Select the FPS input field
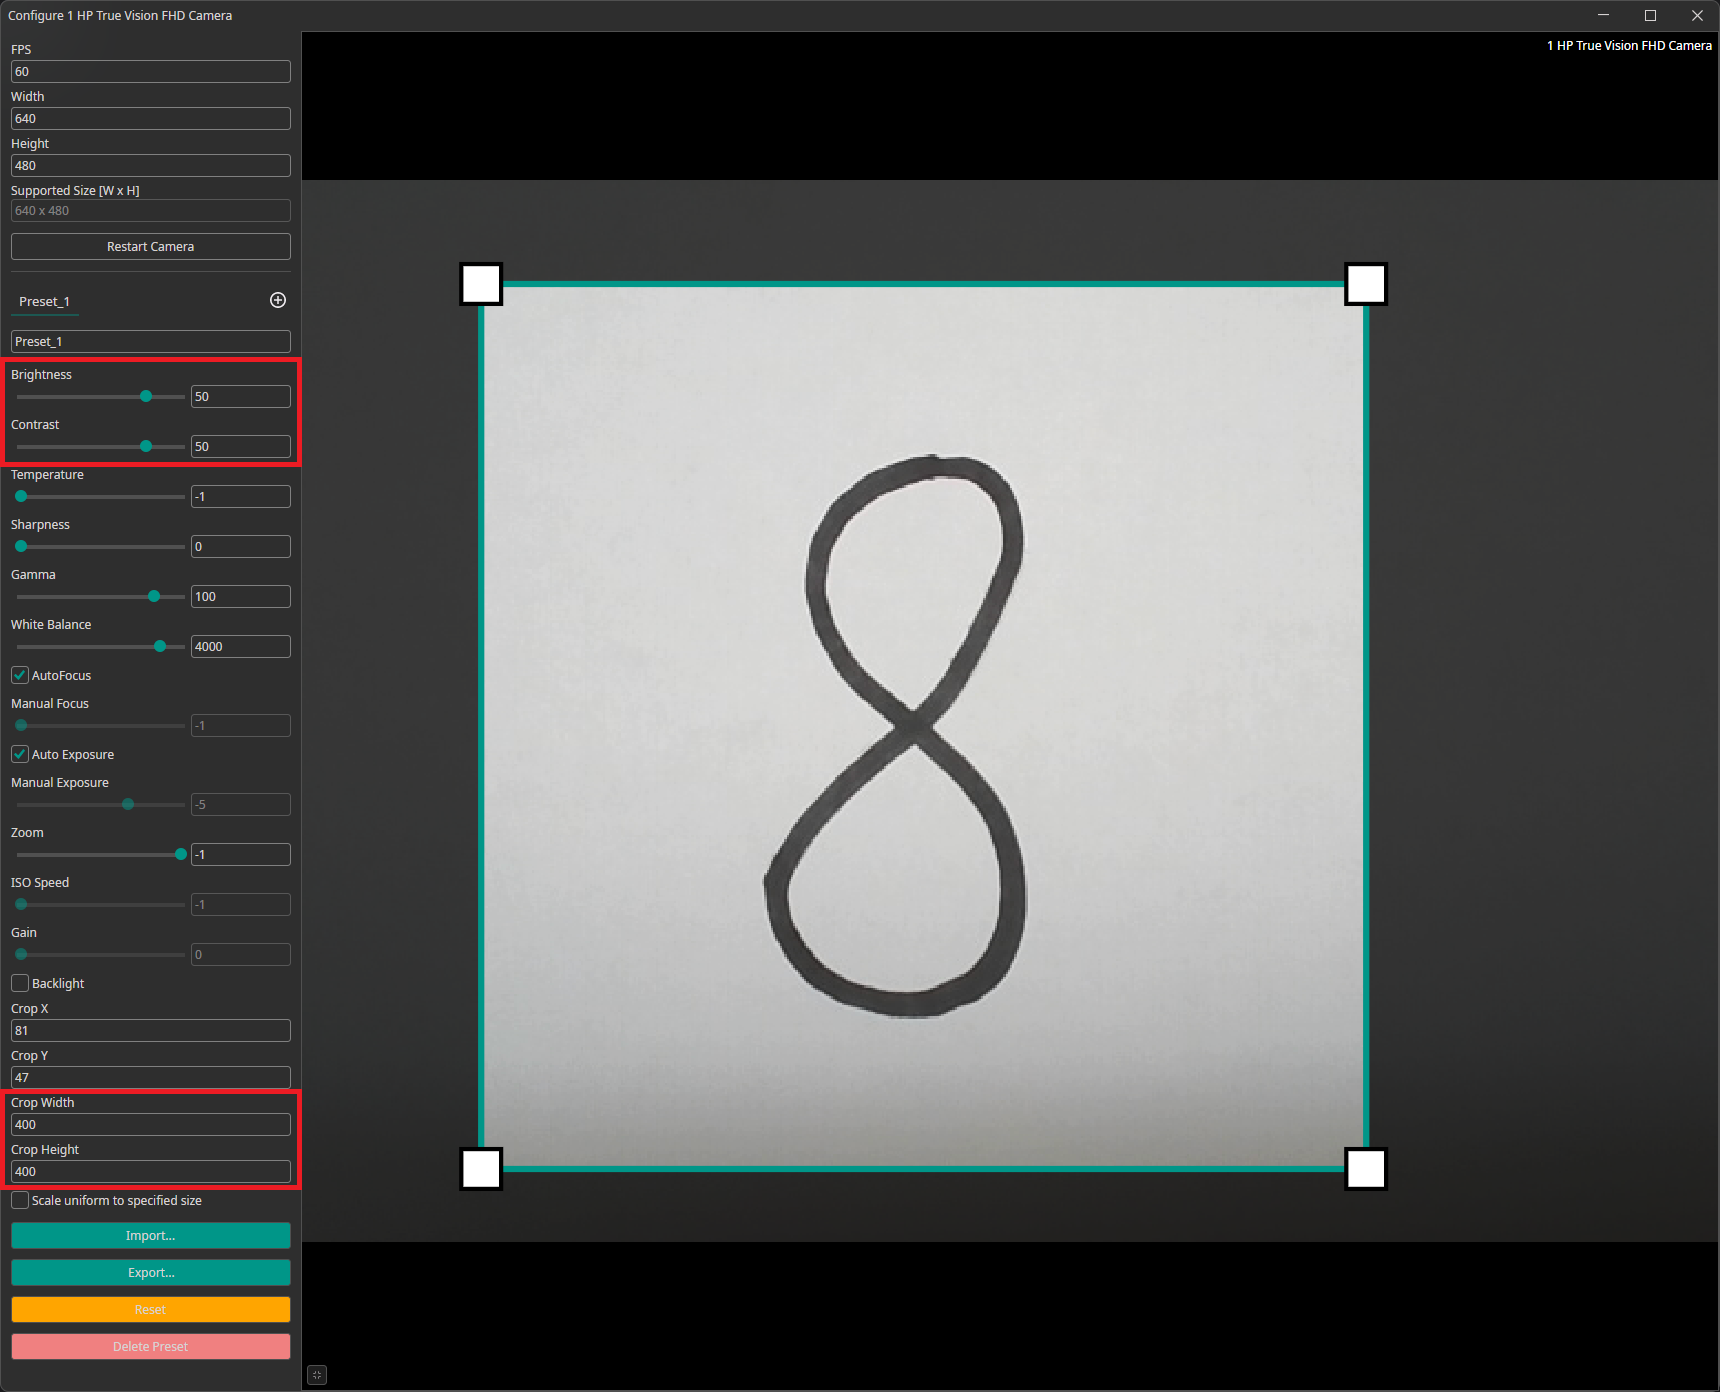This screenshot has height=1392, width=1720. pos(150,71)
